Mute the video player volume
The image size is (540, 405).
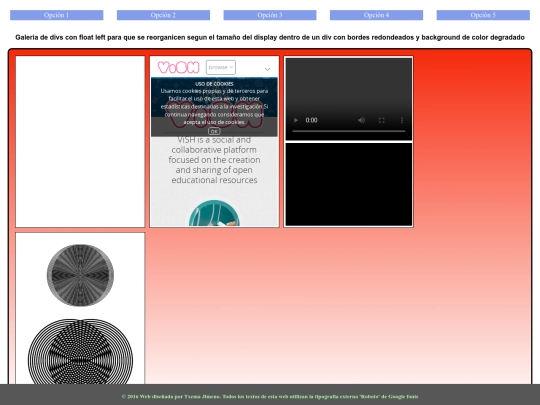361,120
